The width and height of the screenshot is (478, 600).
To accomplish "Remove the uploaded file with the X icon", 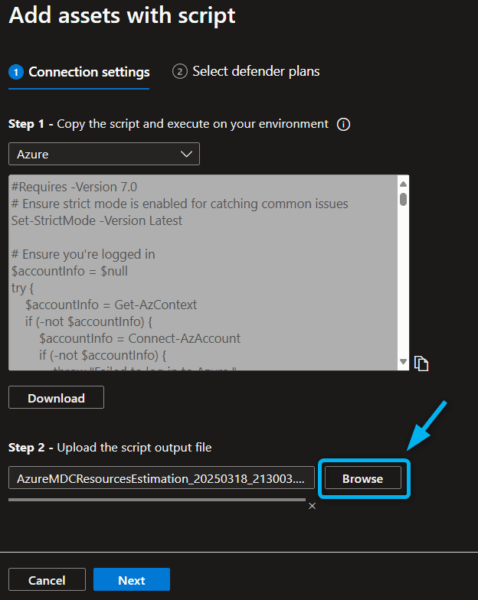I will [x=312, y=506].
